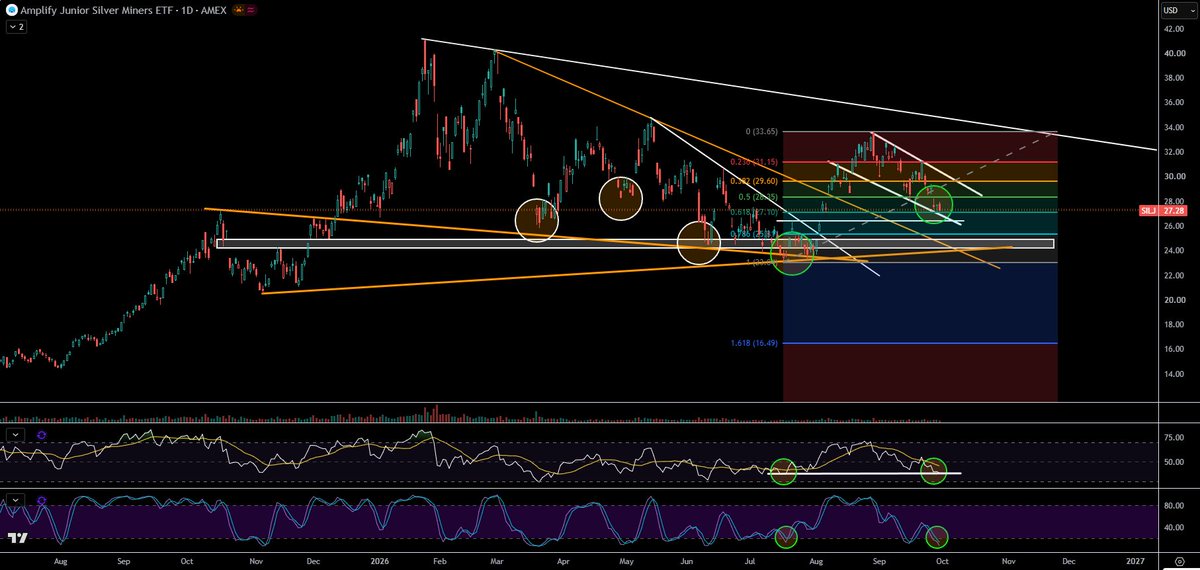Viewport: 1200px width, 570px height.
Task: Click the SILJ symbol logo icon
Action: 12,10
